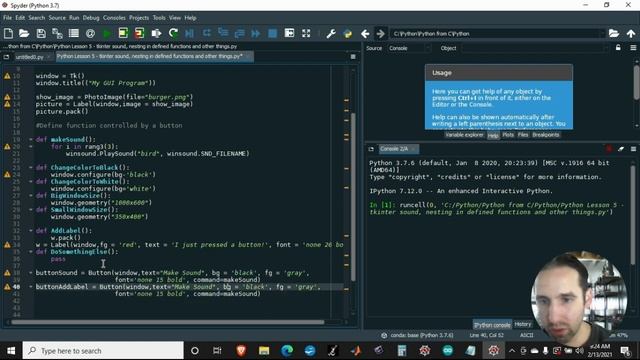Run file with green play icon
Image resolution: width=640 pixels, height=360 pixels.
pyautogui.click(x=107, y=33)
